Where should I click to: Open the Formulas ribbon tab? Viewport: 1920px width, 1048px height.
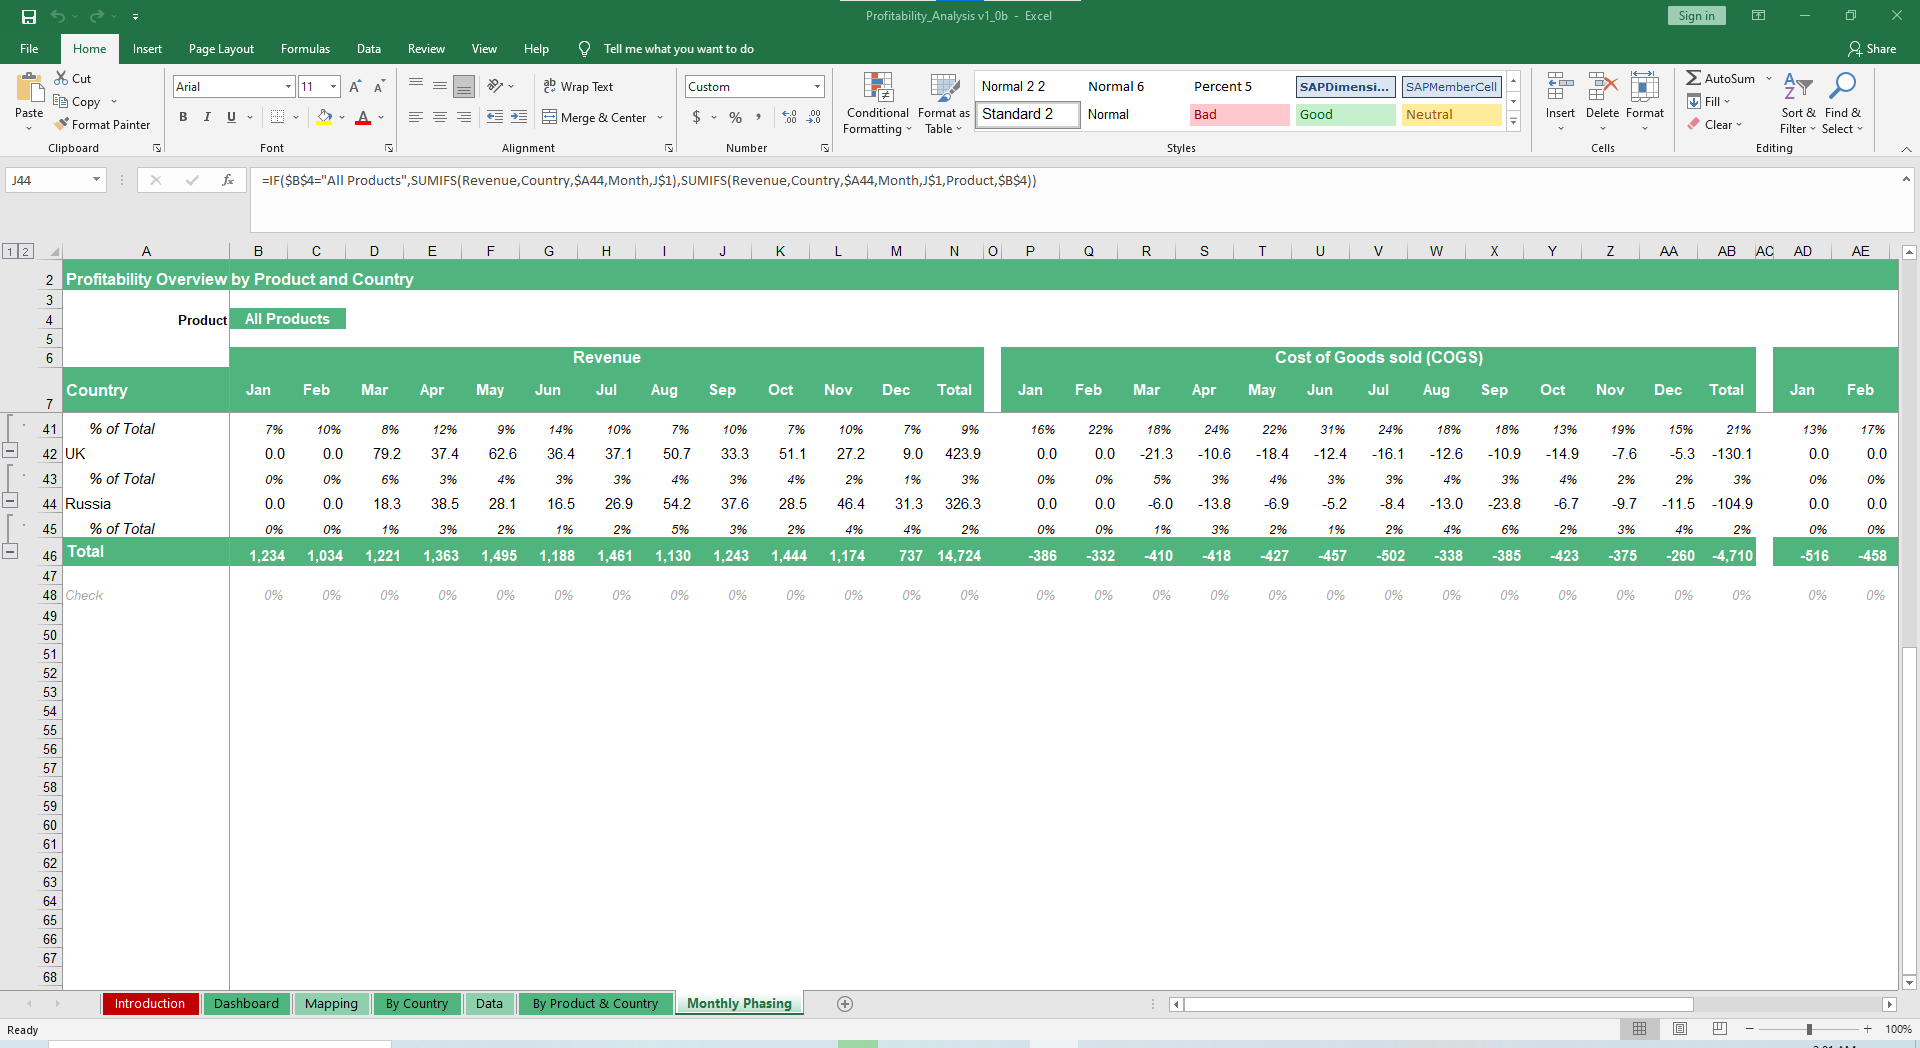pos(305,49)
